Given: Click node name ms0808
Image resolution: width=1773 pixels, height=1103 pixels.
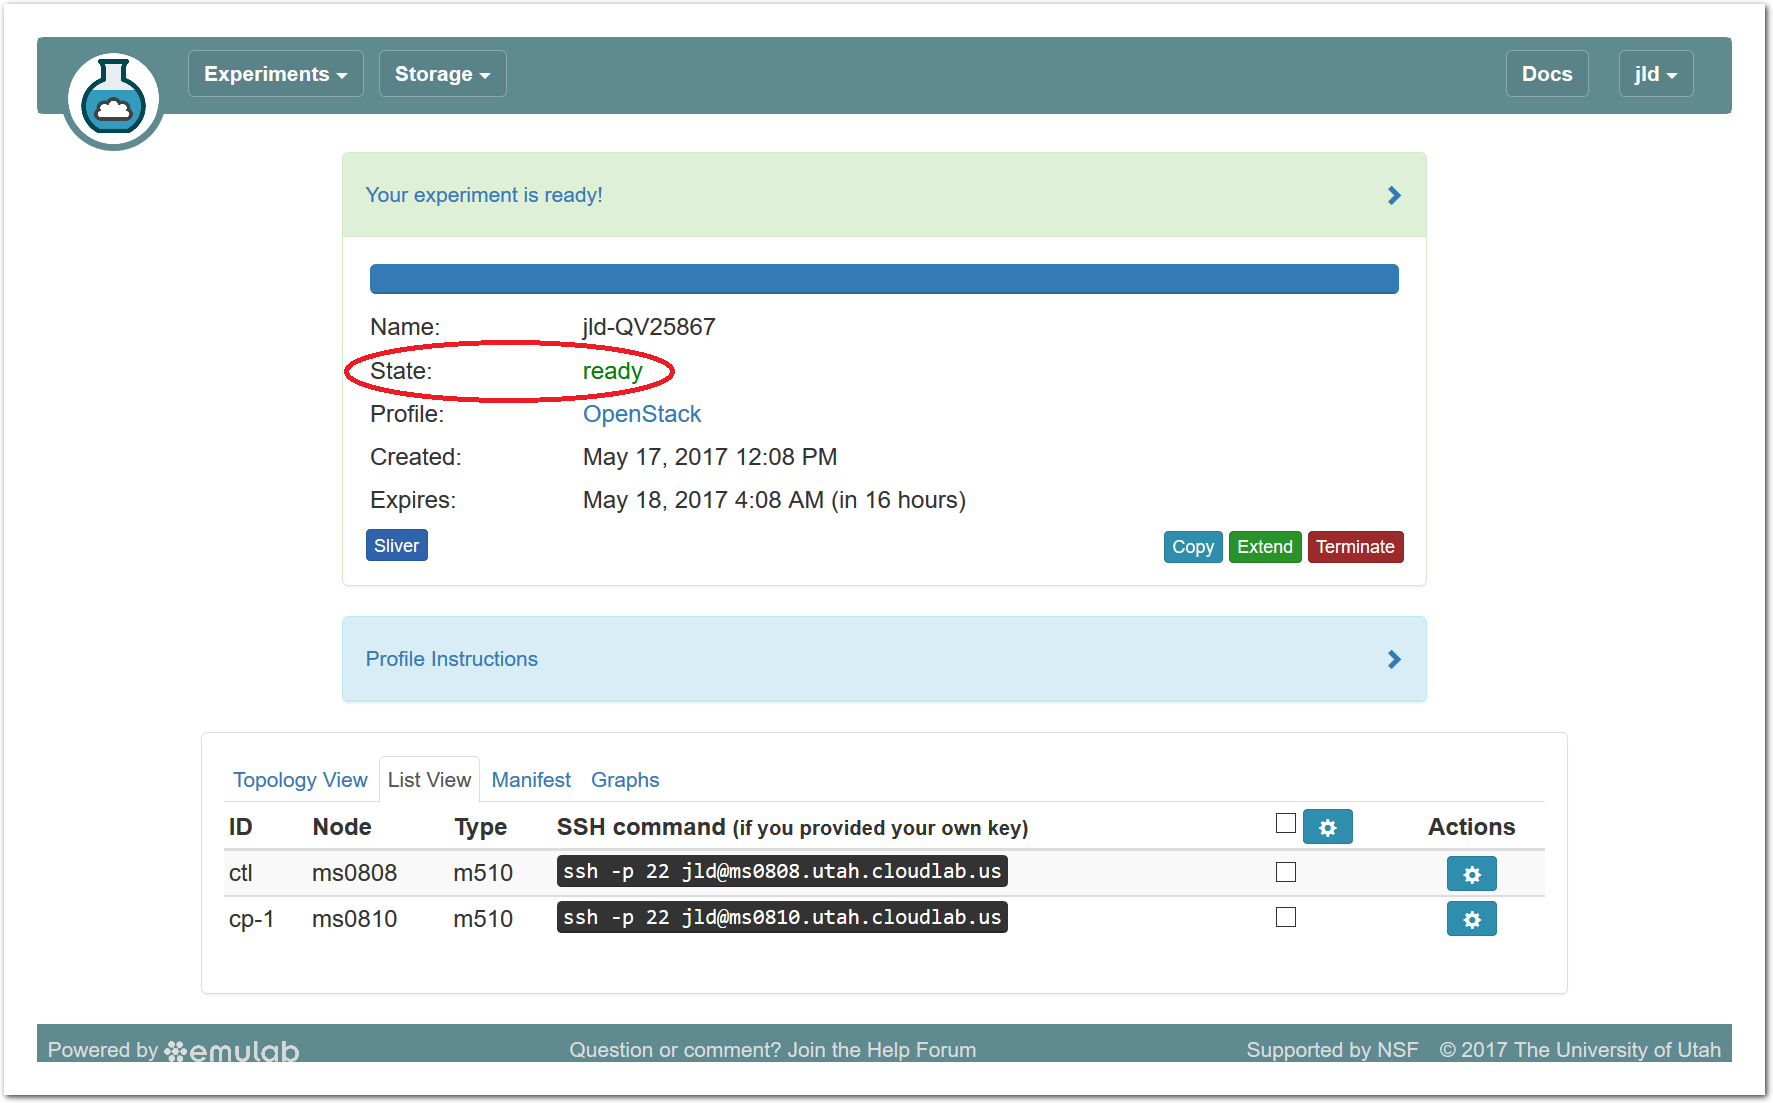Looking at the screenshot, I should coord(354,873).
